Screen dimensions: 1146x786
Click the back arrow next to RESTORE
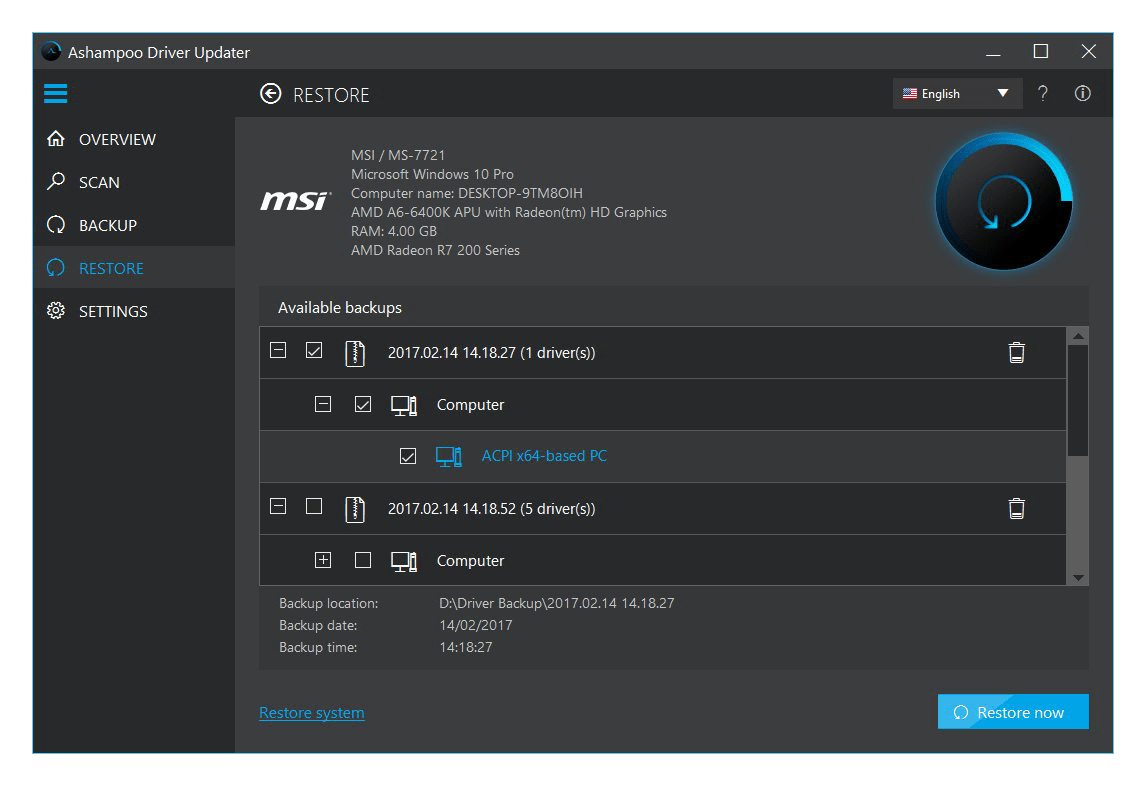(270, 93)
